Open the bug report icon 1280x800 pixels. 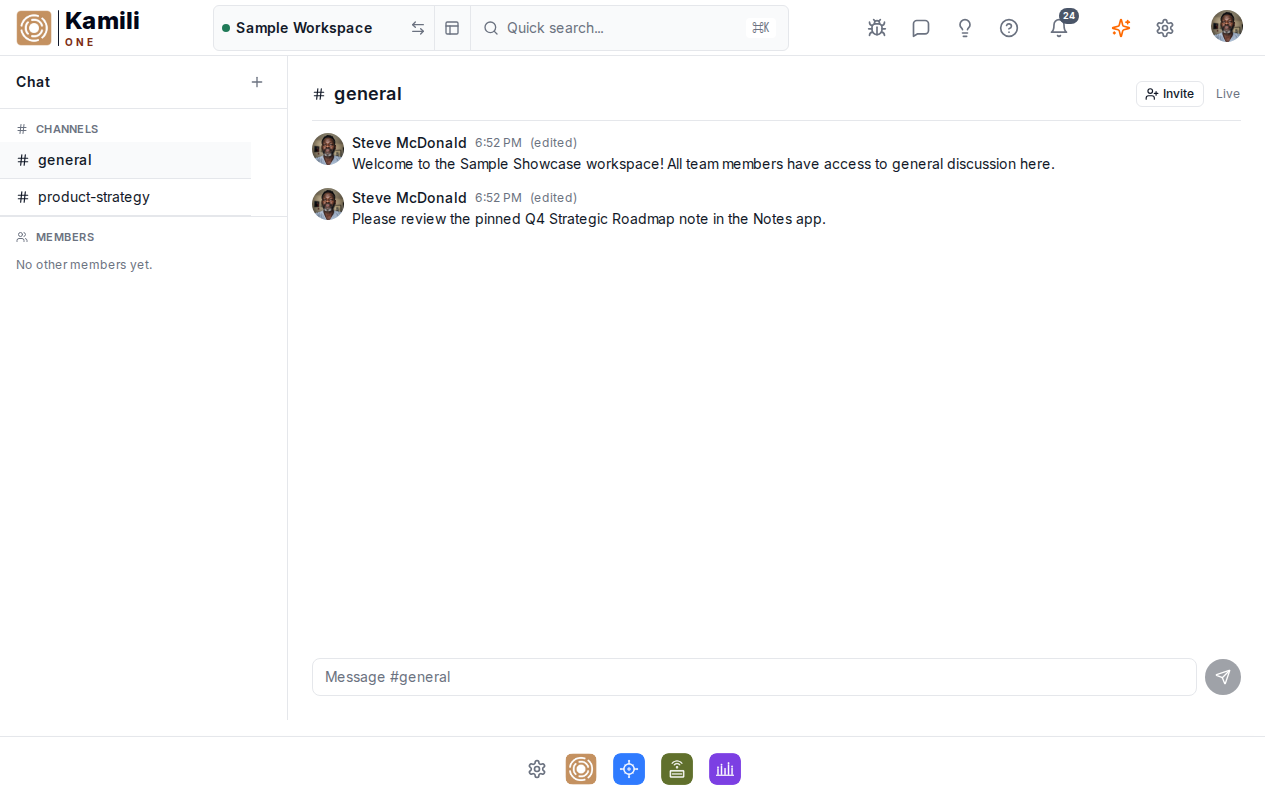877,28
